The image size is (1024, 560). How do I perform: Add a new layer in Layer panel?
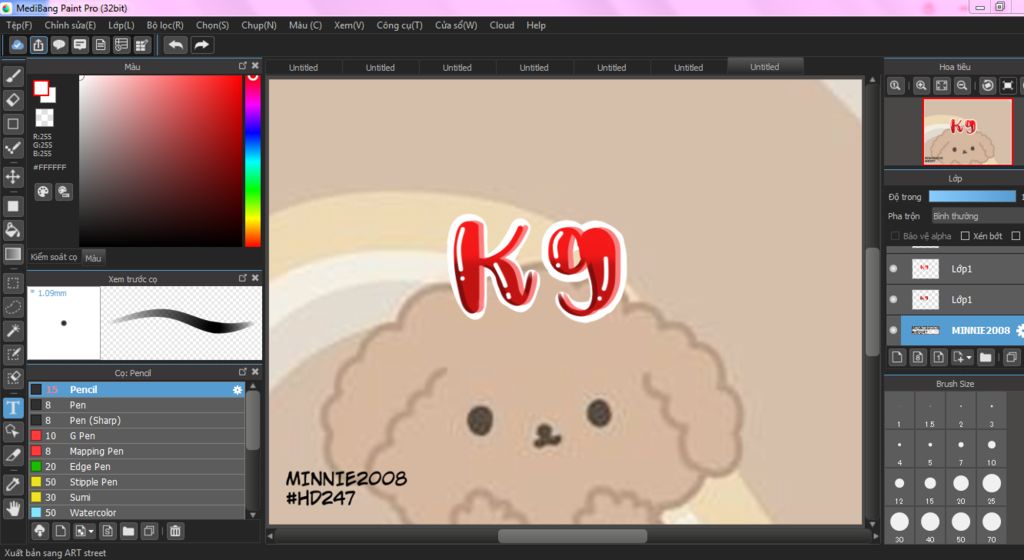(897, 357)
